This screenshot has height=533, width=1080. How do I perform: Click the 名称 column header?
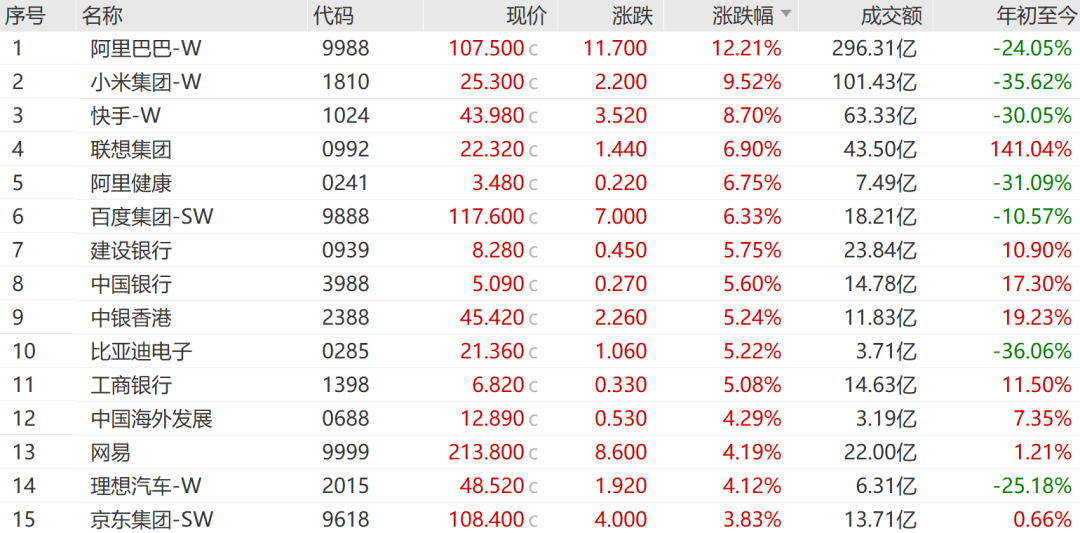[x=102, y=16]
